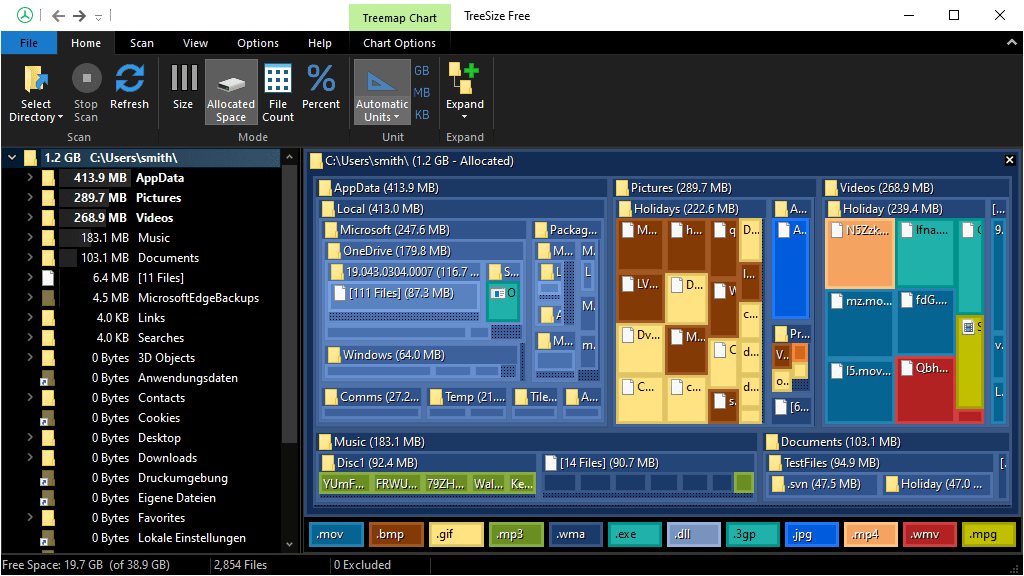This screenshot has height=576, width=1024.
Task: Expand the Music tree node
Action: click(x=30, y=238)
